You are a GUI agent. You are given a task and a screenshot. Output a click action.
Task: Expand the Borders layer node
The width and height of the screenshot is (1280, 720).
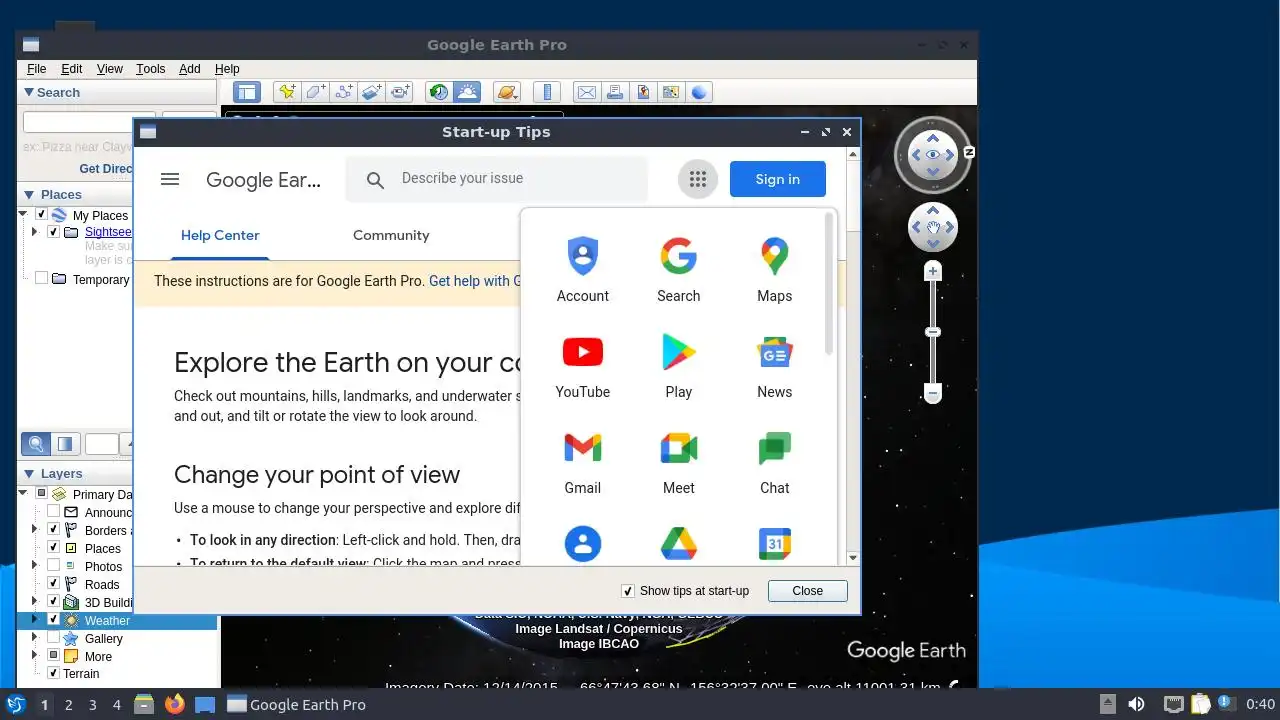(x=35, y=530)
